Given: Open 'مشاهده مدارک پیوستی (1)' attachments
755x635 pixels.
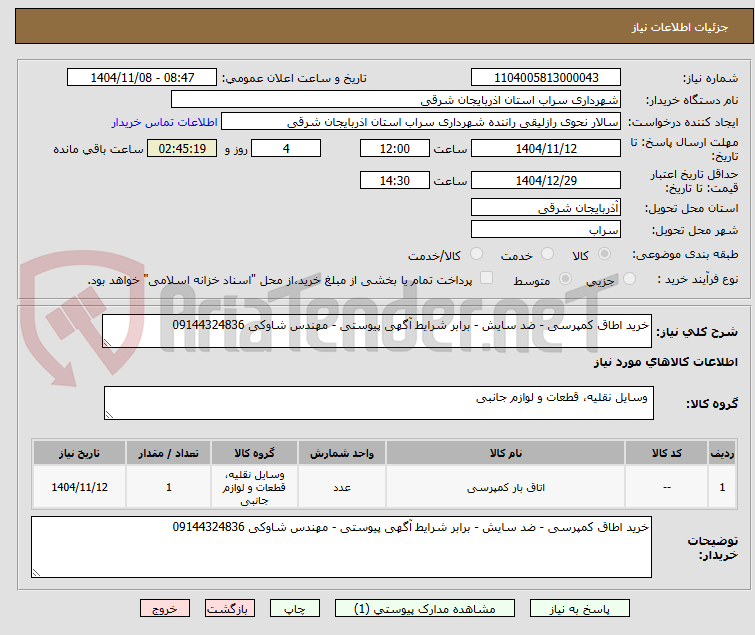Looking at the screenshot, I should (425, 608).
